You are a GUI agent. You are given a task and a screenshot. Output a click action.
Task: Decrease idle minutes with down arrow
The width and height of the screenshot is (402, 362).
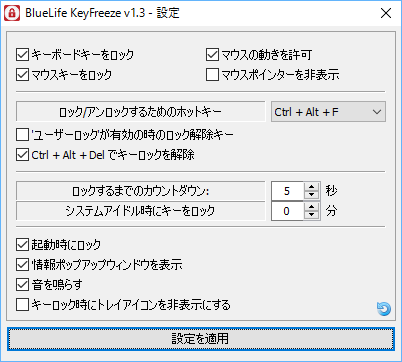(x=312, y=215)
